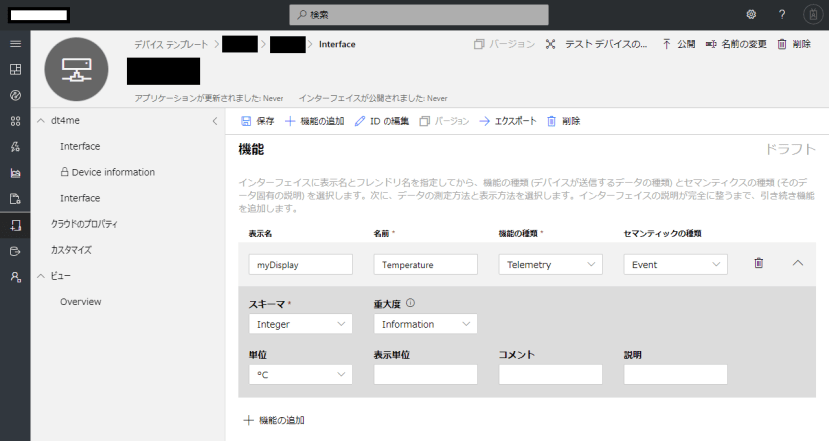Click 名前の変更 rename button
Screen dimensions: 829x441
click(x=736, y=44)
